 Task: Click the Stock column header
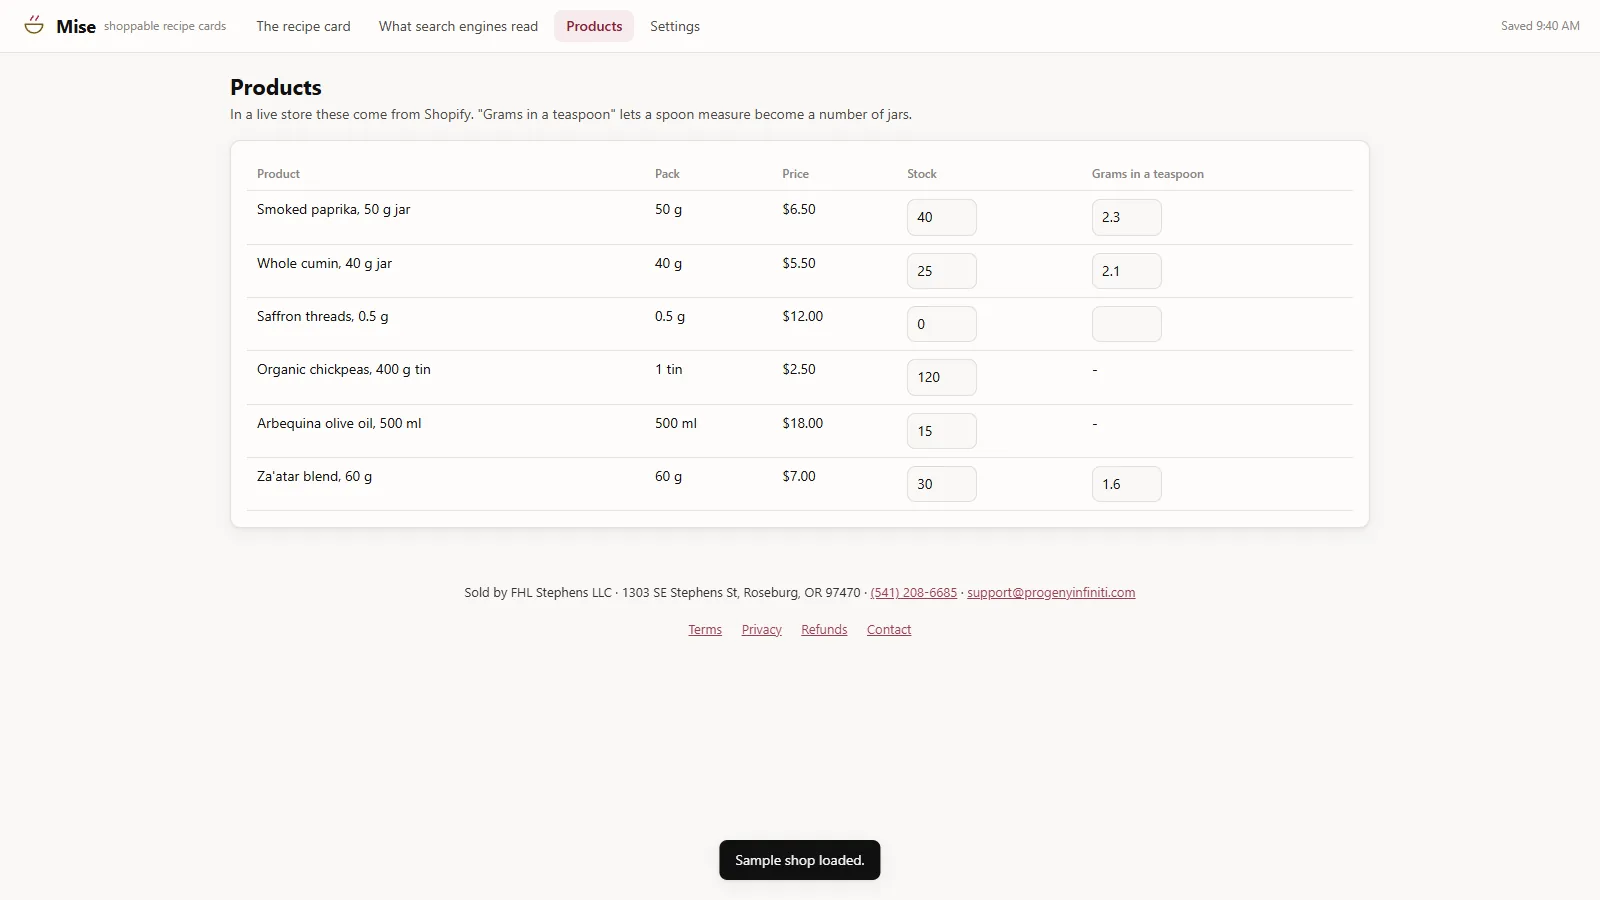[921, 174]
